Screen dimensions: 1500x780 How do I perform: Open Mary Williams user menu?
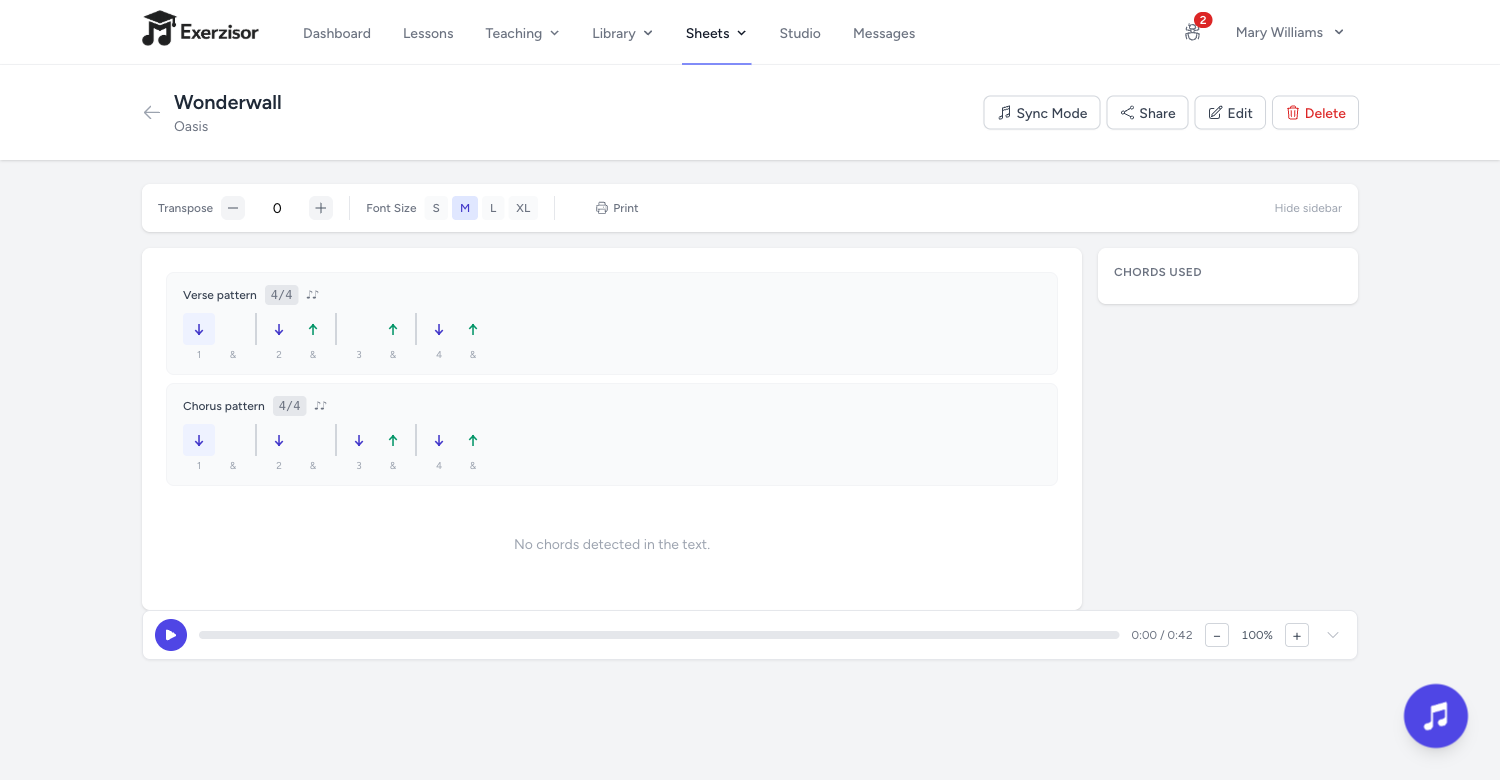click(x=1289, y=32)
